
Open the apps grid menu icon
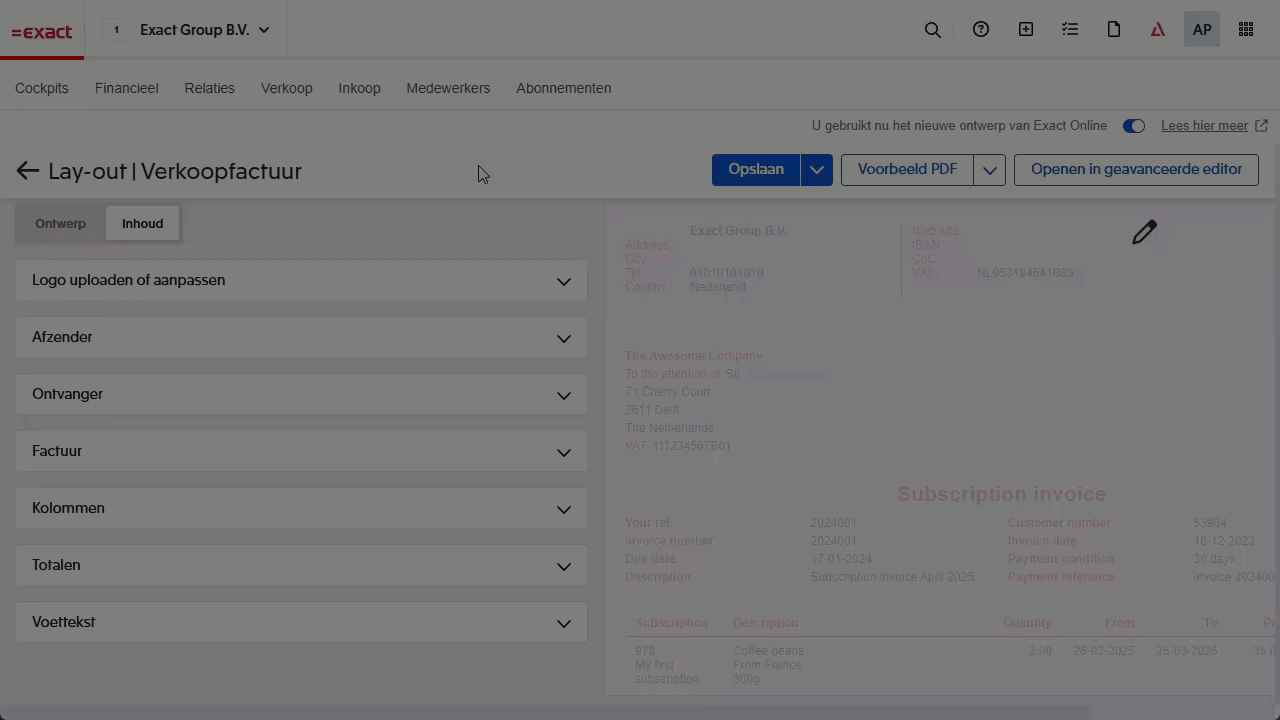coord(1246,30)
